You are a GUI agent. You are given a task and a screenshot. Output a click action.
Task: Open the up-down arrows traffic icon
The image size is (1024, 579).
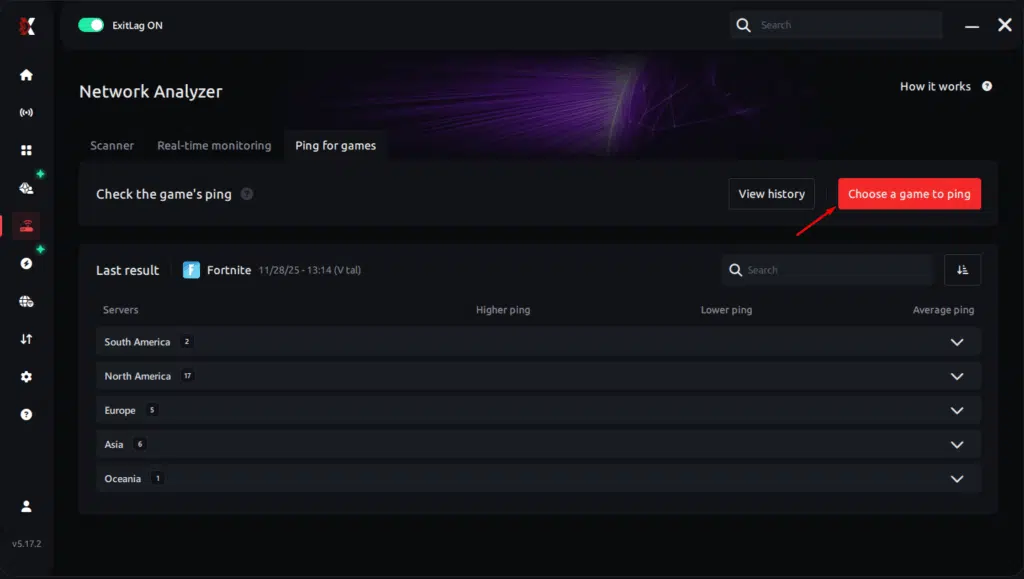(x=26, y=339)
